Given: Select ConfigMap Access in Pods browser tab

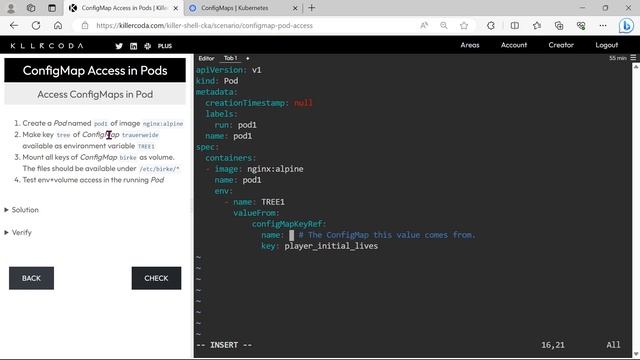Looking at the screenshot, I should (x=124, y=8).
